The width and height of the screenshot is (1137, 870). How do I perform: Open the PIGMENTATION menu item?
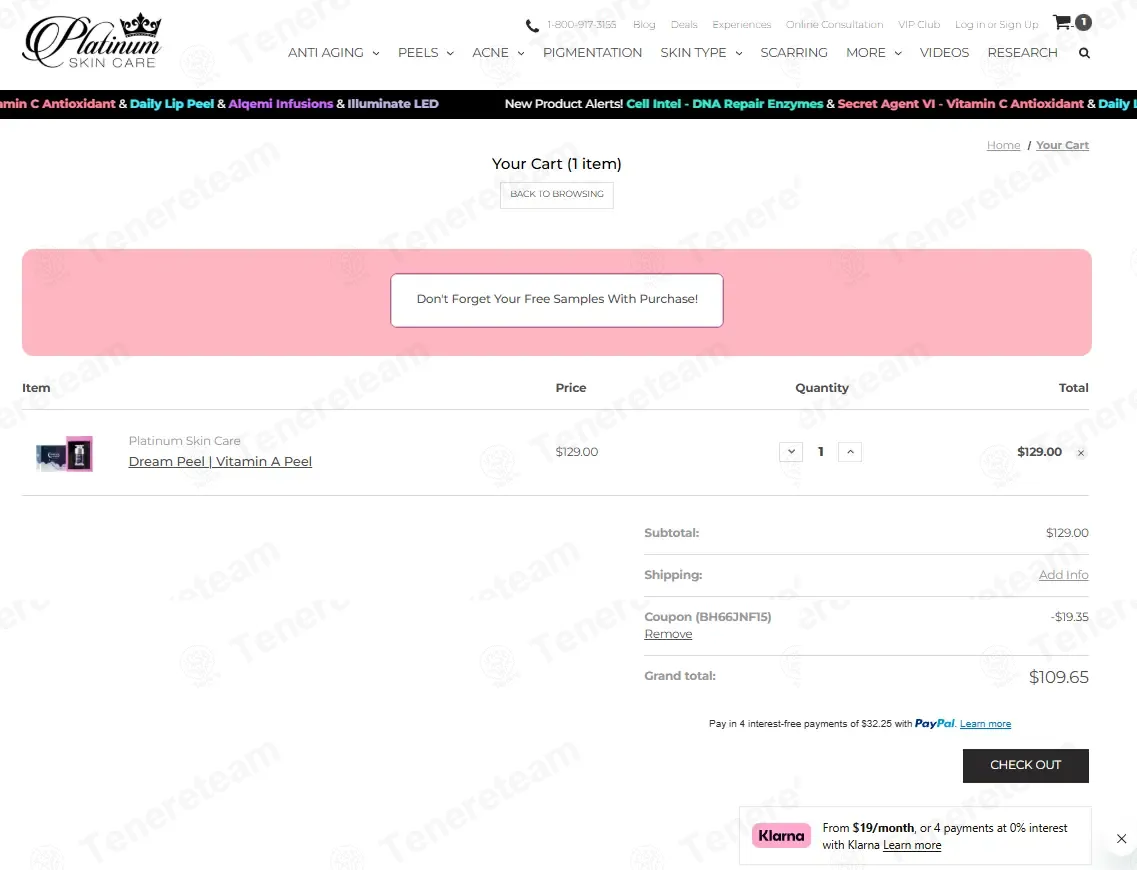pos(592,53)
